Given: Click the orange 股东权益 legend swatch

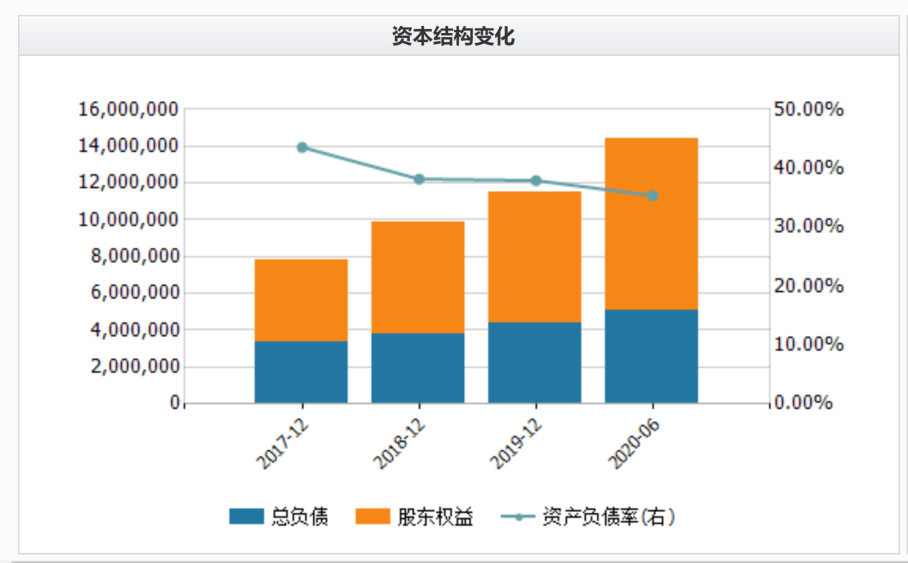Looking at the screenshot, I should (372, 516).
